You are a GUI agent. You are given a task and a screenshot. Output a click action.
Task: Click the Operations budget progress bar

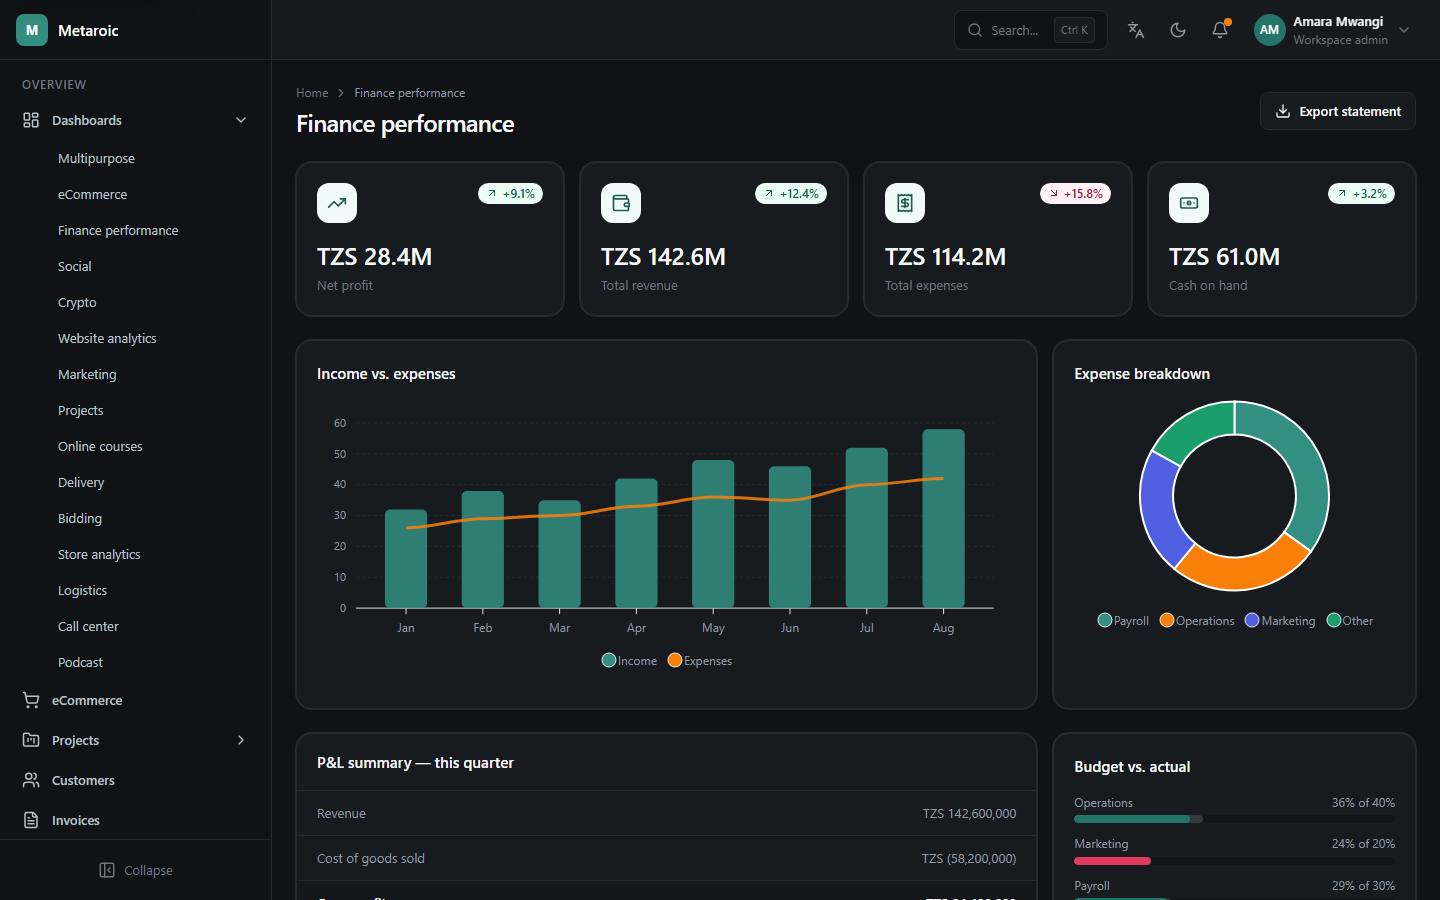1234,819
